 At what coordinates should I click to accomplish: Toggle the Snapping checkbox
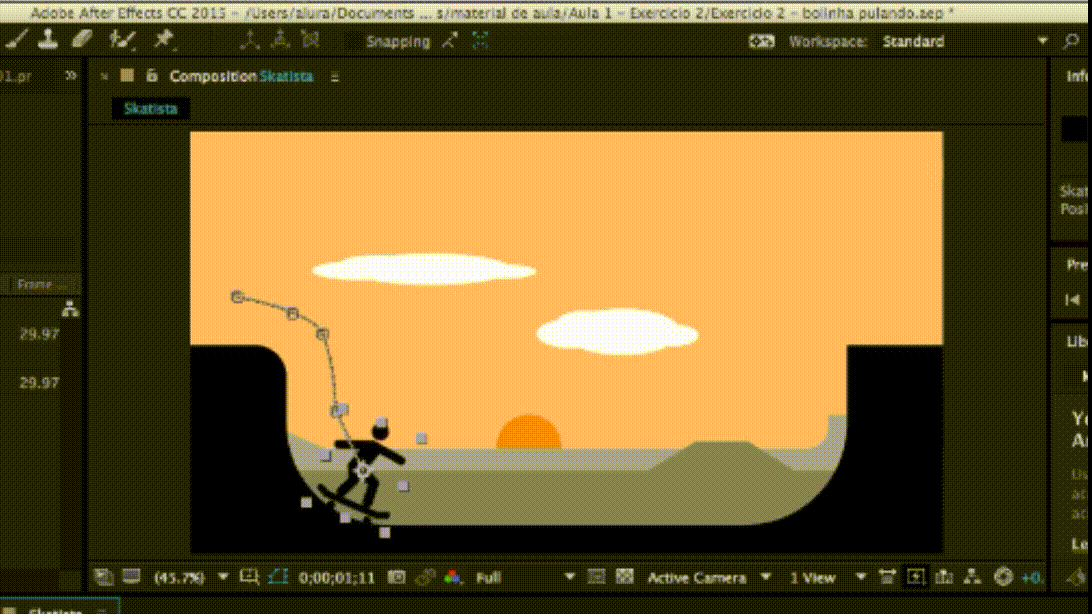pyautogui.click(x=352, y=41)
